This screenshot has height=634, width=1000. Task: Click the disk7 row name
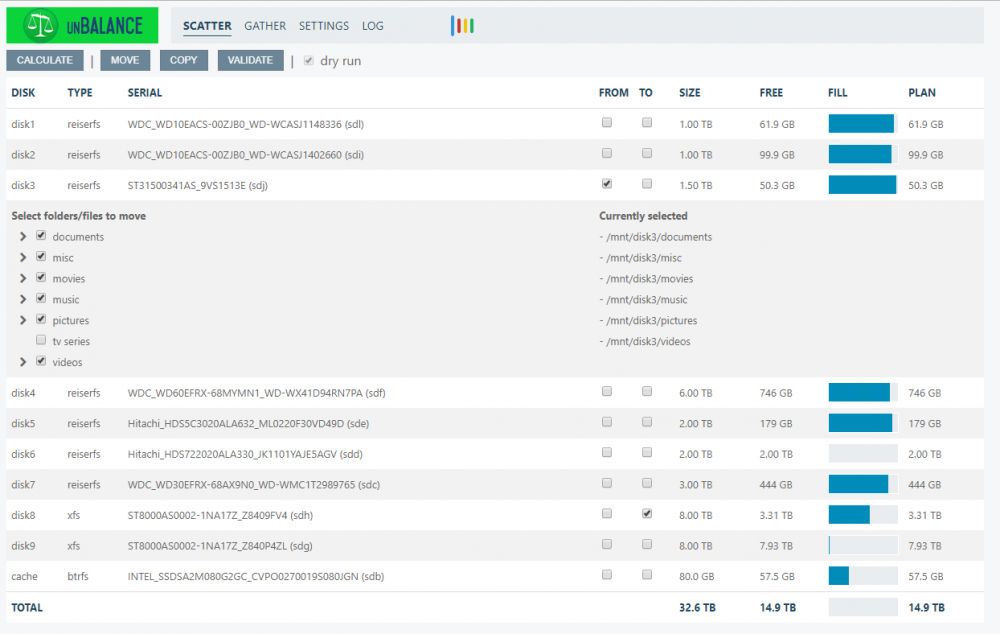[23, 485]
